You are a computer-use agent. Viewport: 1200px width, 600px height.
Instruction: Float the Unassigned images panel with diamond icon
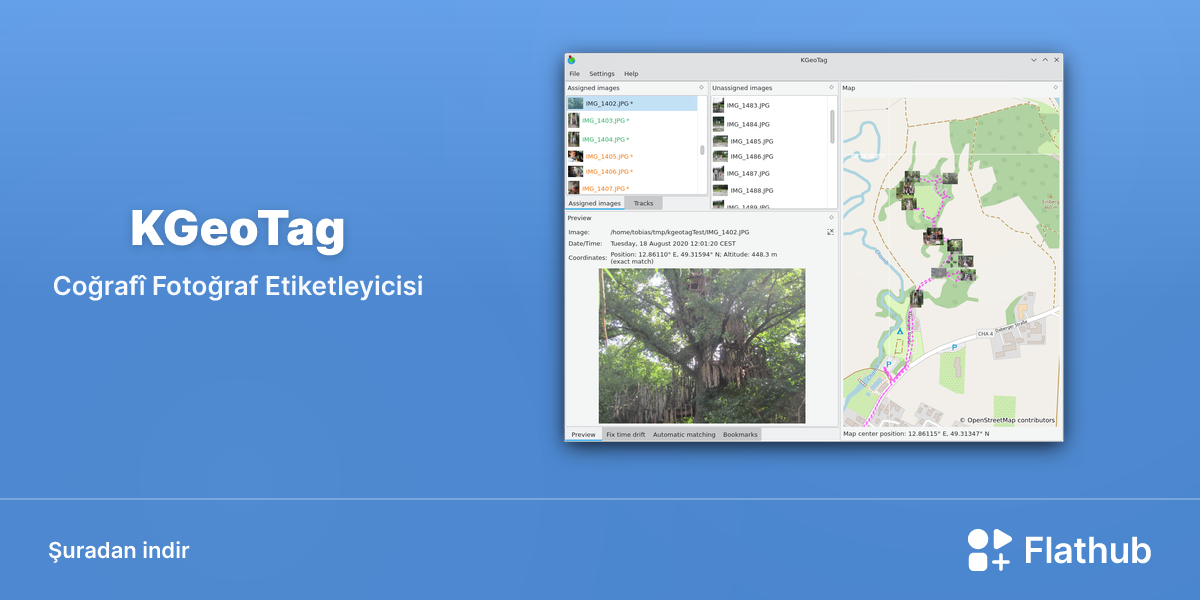click(831, 88)
